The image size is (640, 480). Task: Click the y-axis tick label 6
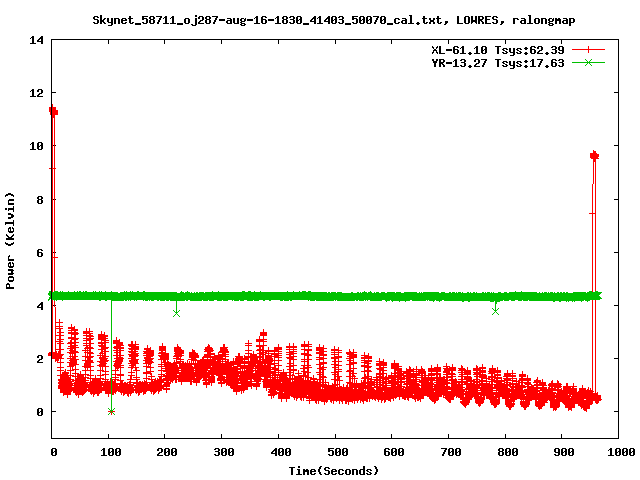click(x=40, y=253)
